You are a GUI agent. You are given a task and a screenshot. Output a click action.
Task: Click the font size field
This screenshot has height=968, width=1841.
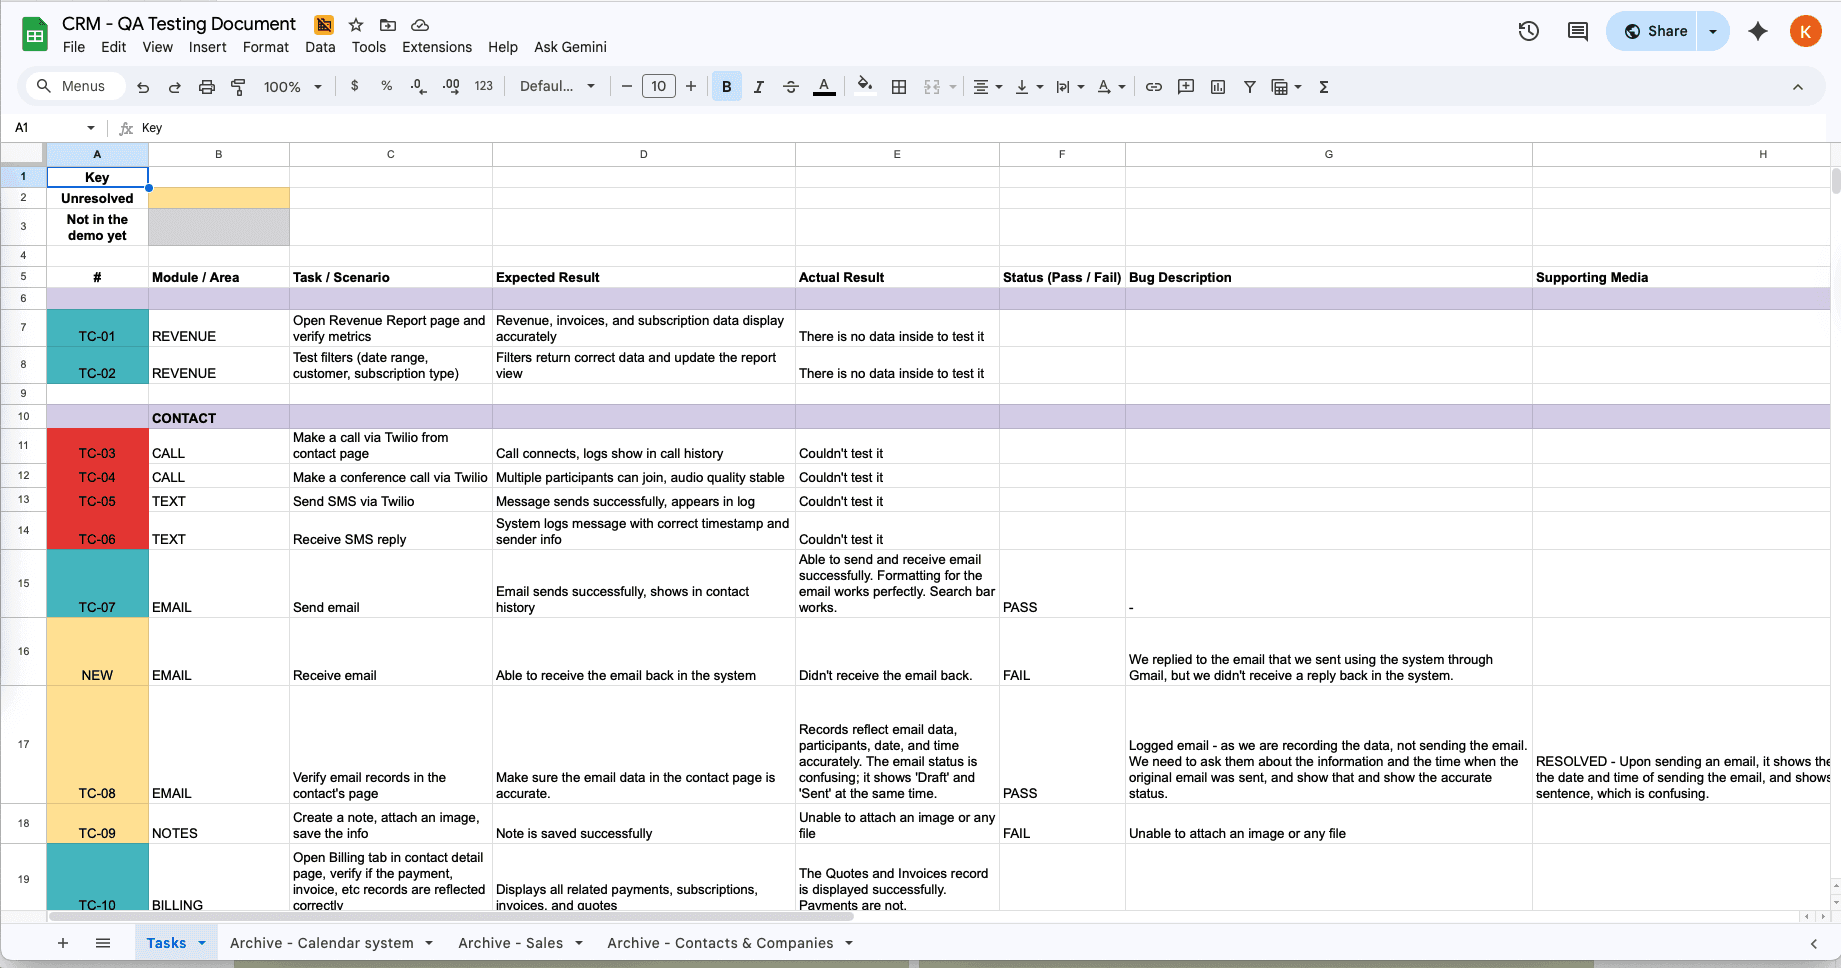click(x=659, y=86)
